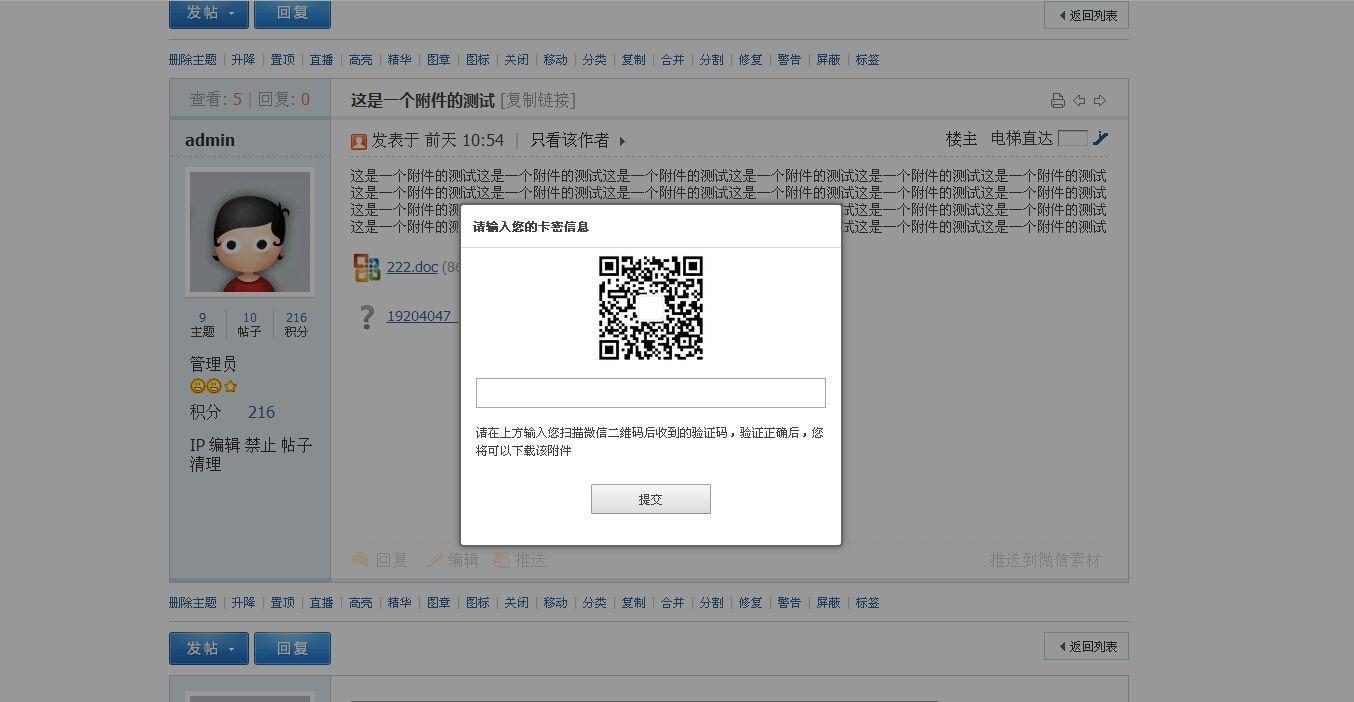
Task: Click 回复 button in the top bar
Action: [292, 13]
